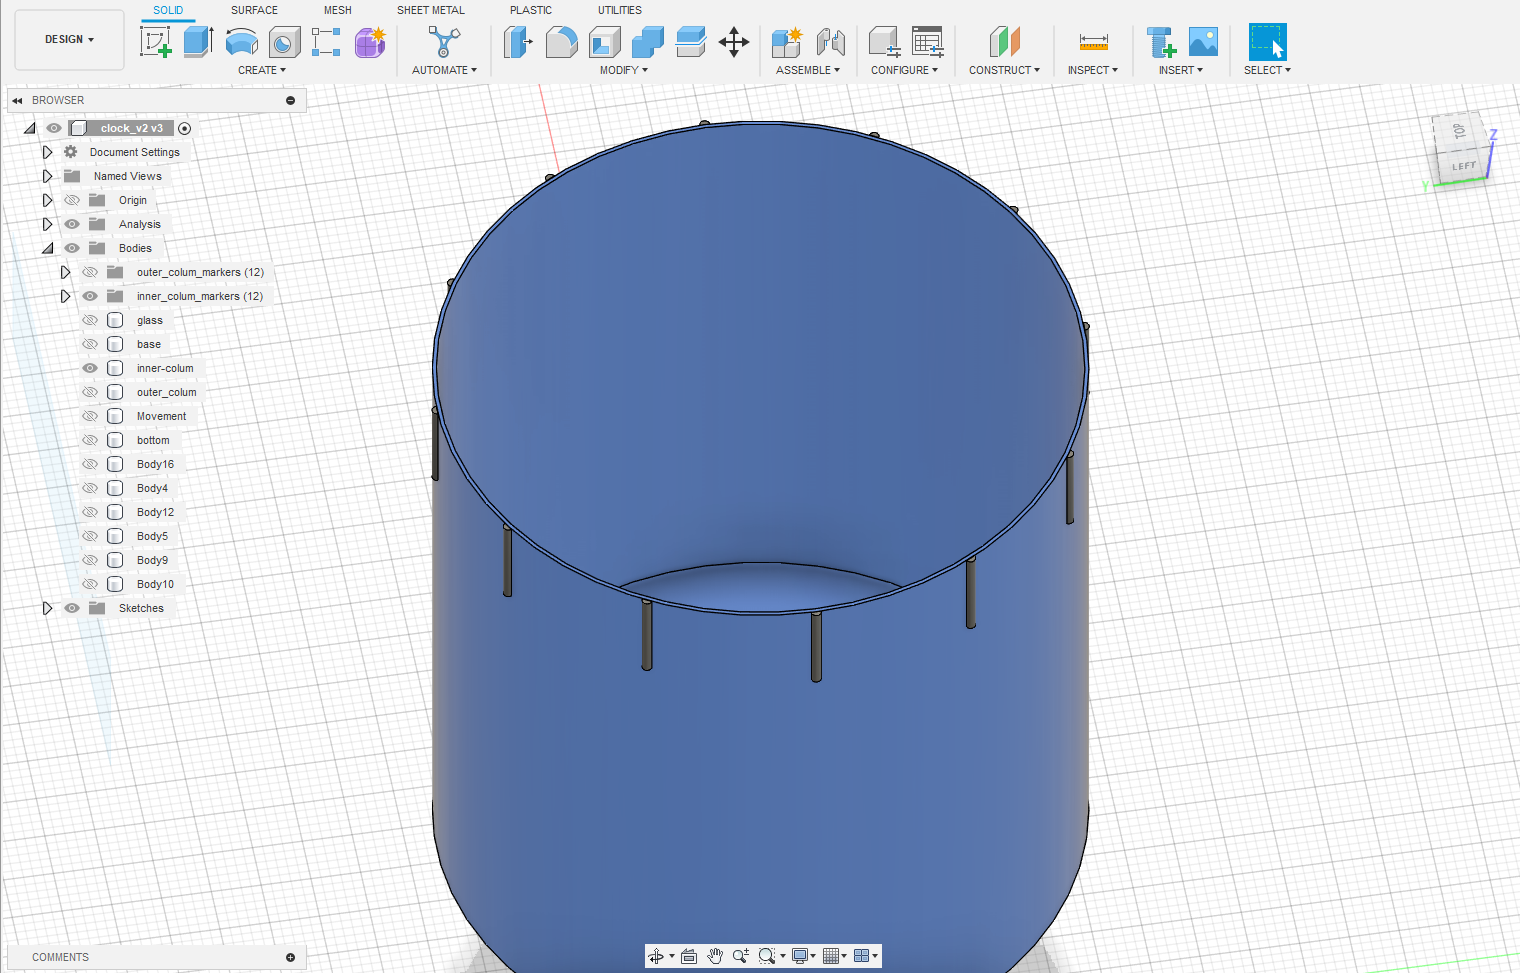Click the Window Select tool icon

coord(1267,42)
